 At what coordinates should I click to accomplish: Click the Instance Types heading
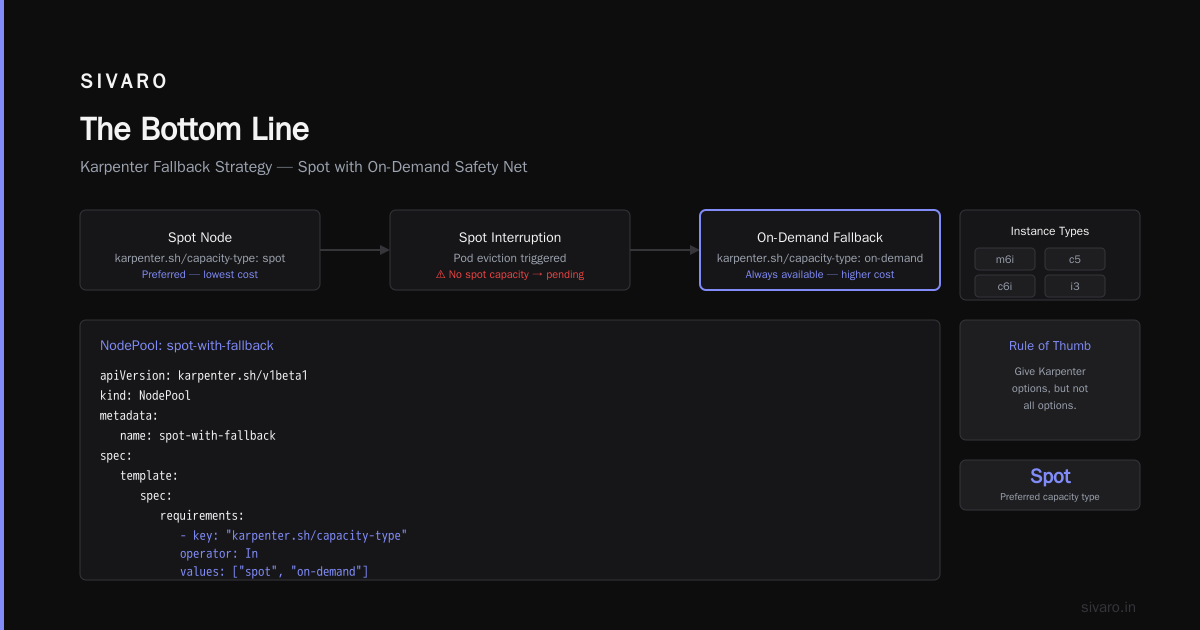click(1050, 231)
